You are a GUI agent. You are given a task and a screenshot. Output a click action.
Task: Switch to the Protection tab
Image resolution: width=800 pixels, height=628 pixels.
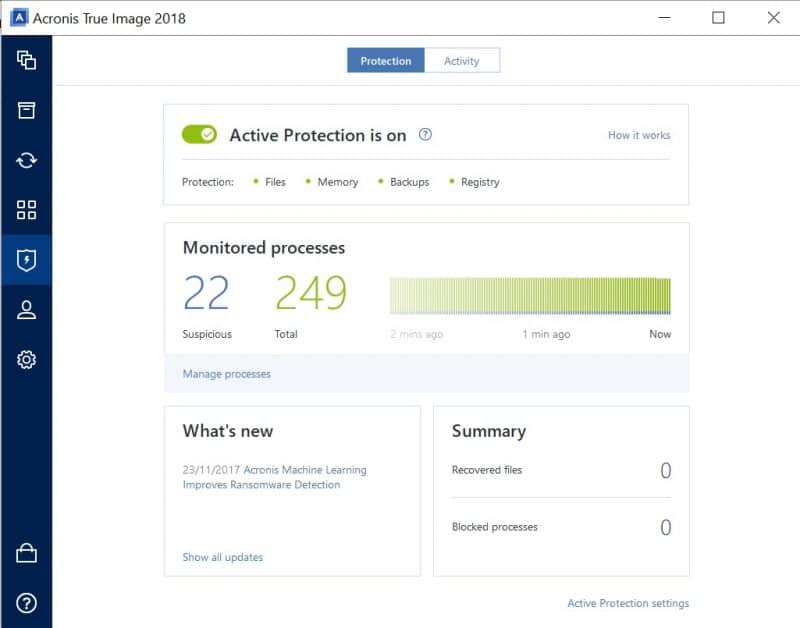click(386, 61)
